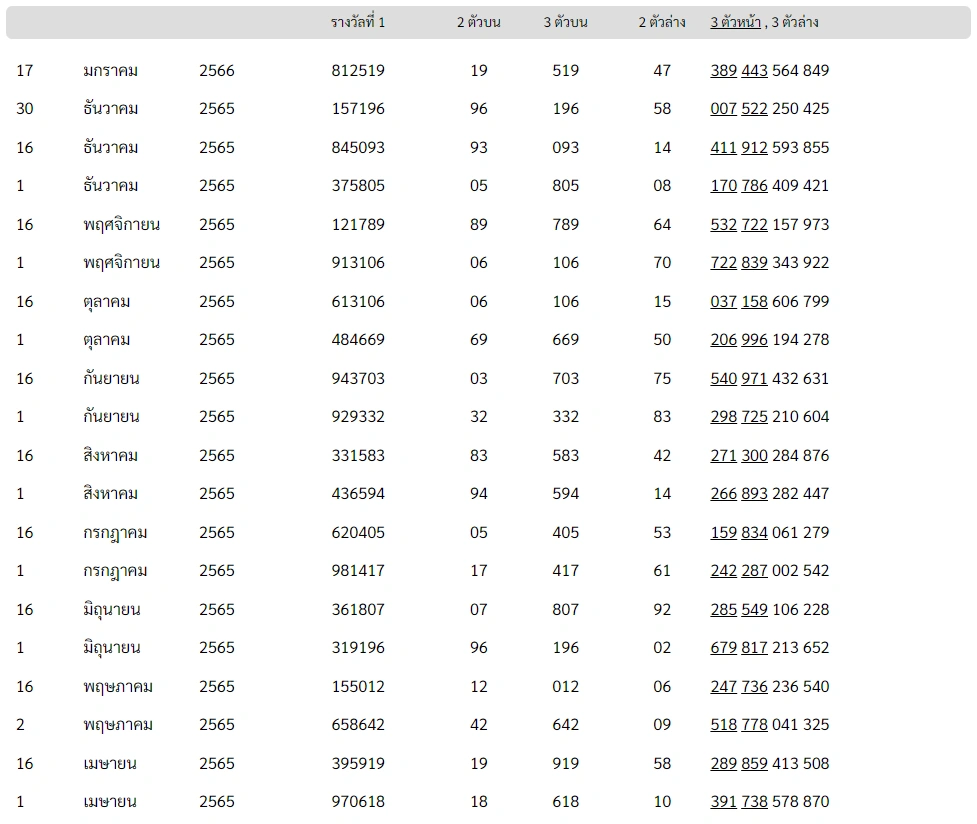This screenshot has width=977, height=824.
Task: Click link 839 for 1 พฤศจิกายน 2565
Action: click(x=754, y=262)
